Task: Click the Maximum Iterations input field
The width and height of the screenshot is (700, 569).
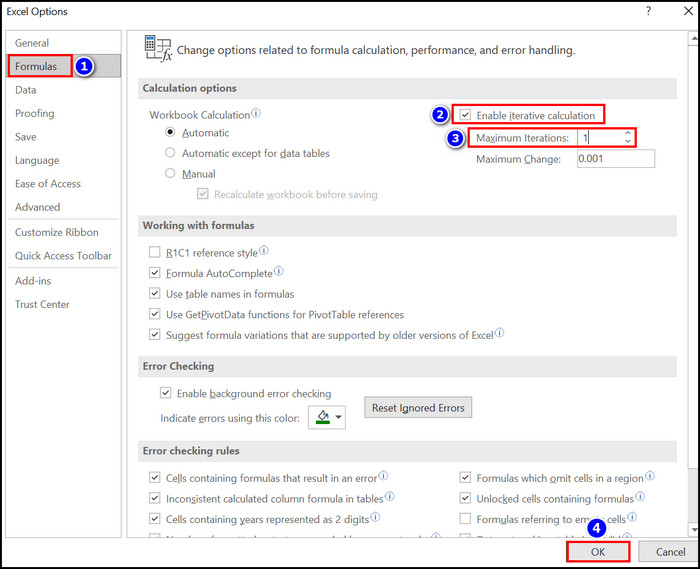Action: (x=600, y=137)
